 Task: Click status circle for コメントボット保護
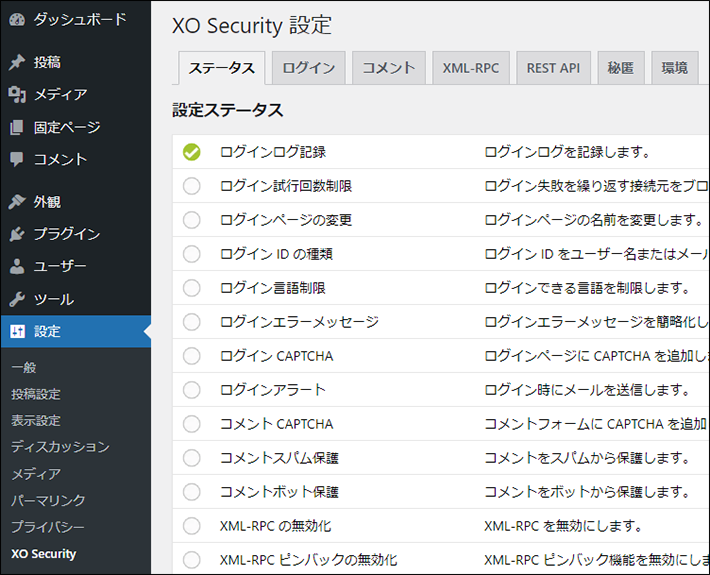point(192,492)
